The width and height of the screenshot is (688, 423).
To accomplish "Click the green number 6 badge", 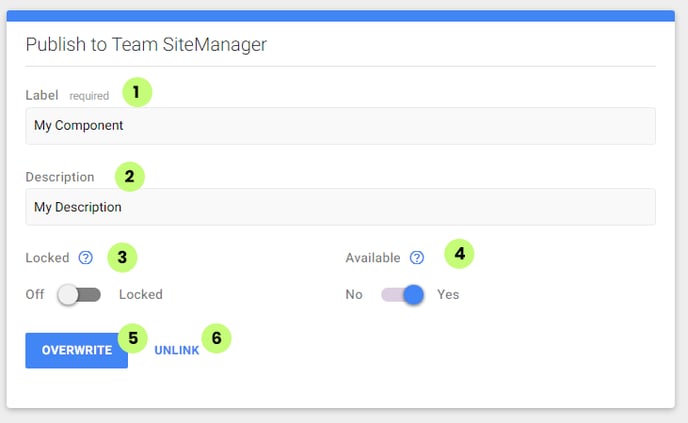I will (x=216, y=338).
